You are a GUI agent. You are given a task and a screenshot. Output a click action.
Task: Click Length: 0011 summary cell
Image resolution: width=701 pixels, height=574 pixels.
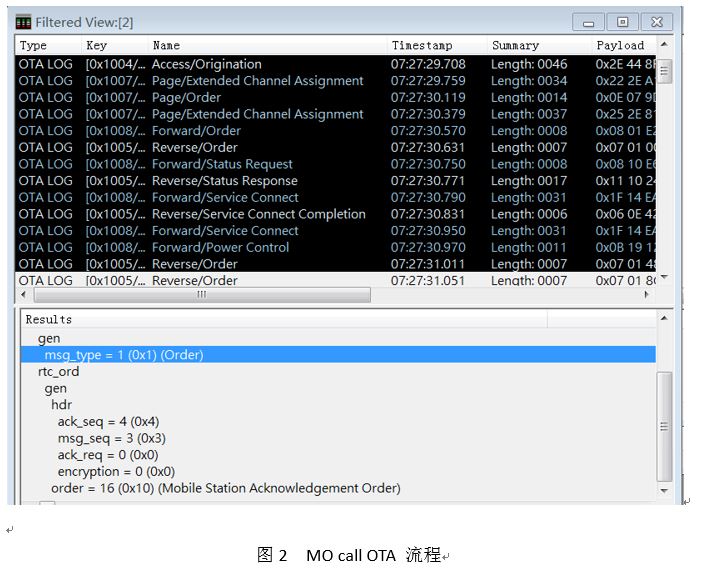[529, 247]
